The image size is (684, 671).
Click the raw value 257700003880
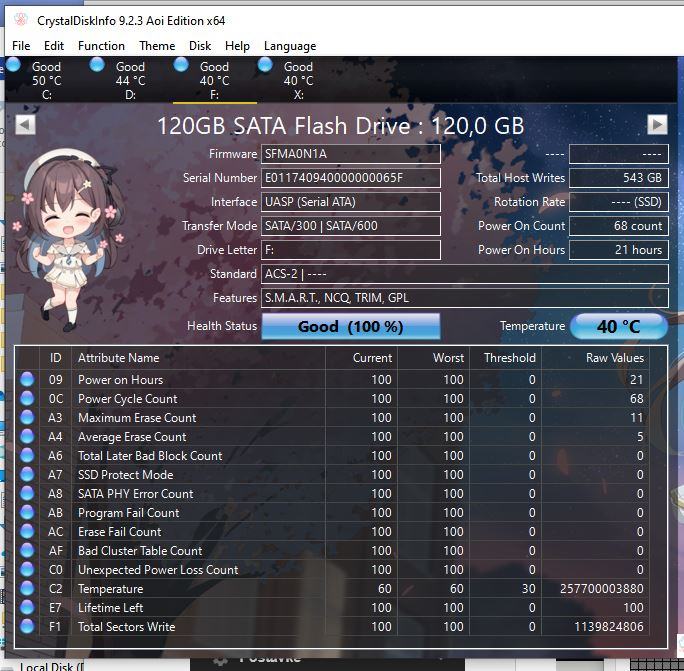click(x=602, y=589)
